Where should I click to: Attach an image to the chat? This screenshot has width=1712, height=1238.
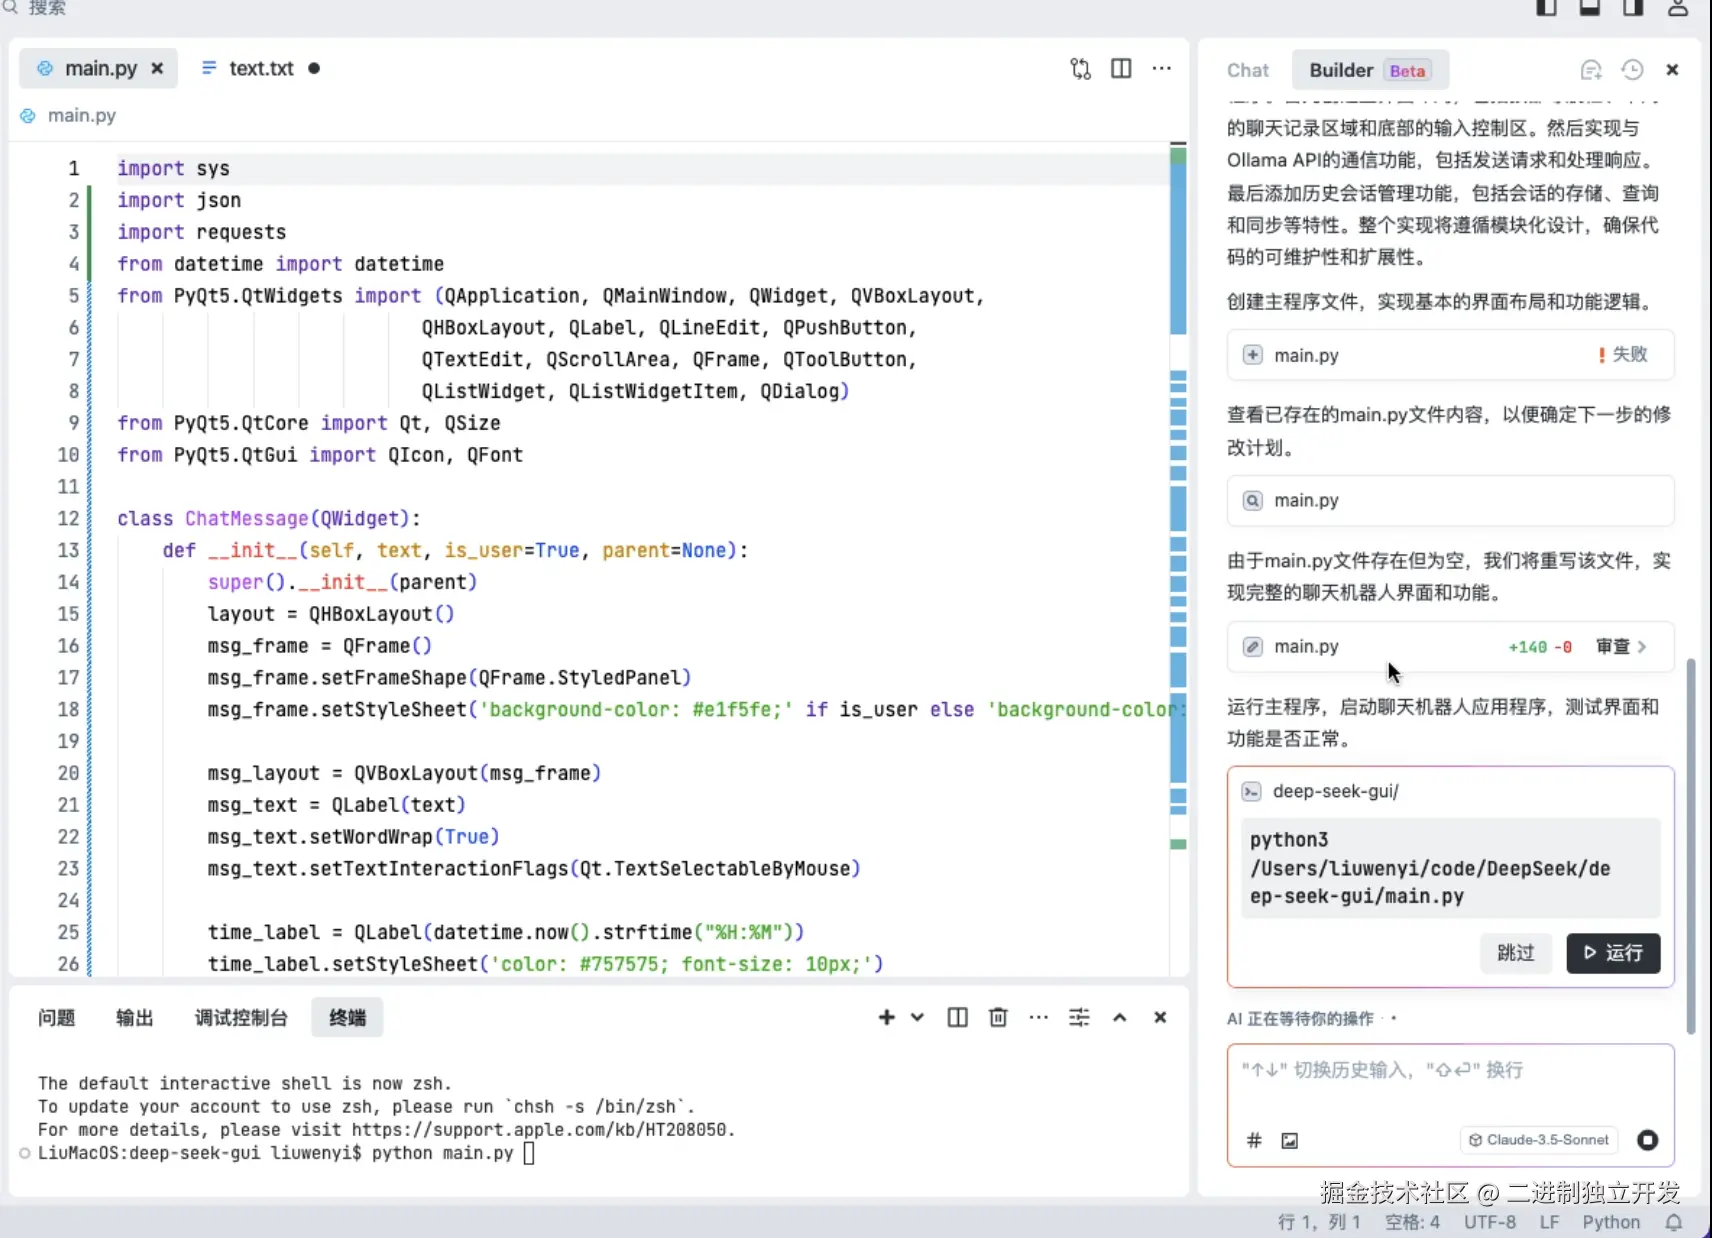coord(1290,1140)
